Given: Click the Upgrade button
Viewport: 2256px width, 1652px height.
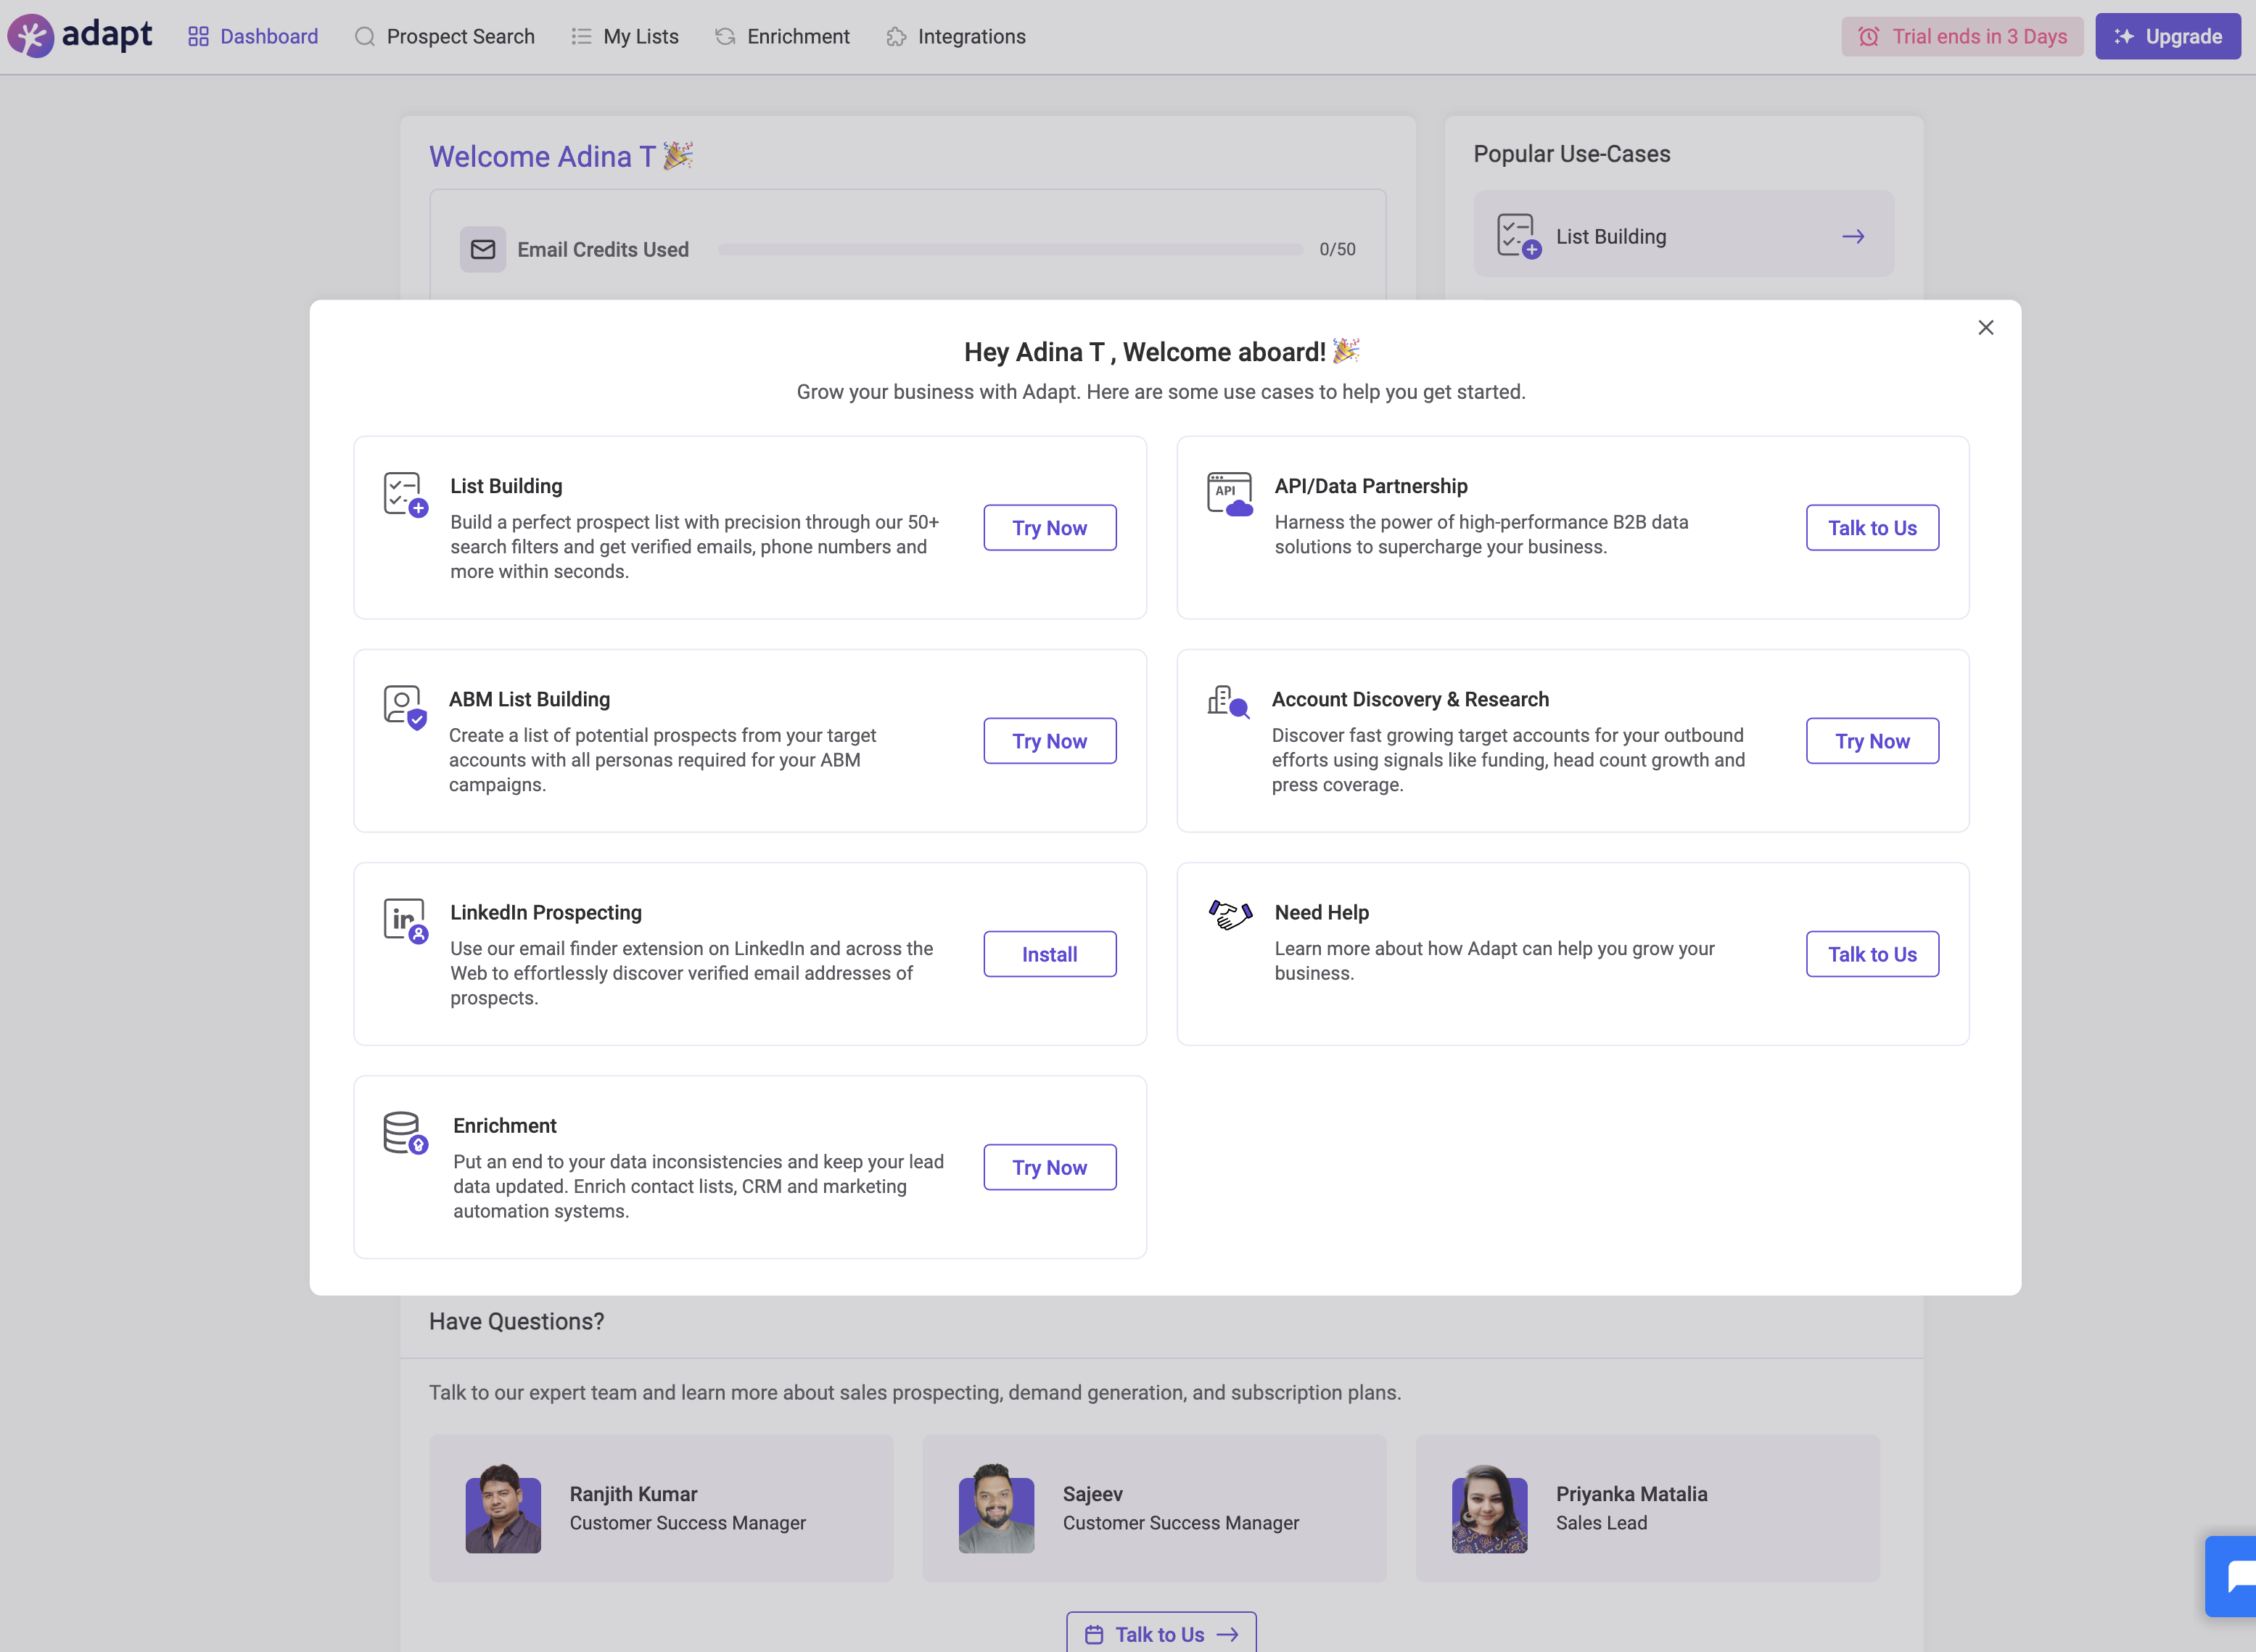Looking at the screenshot, I should pos(2168,36).
